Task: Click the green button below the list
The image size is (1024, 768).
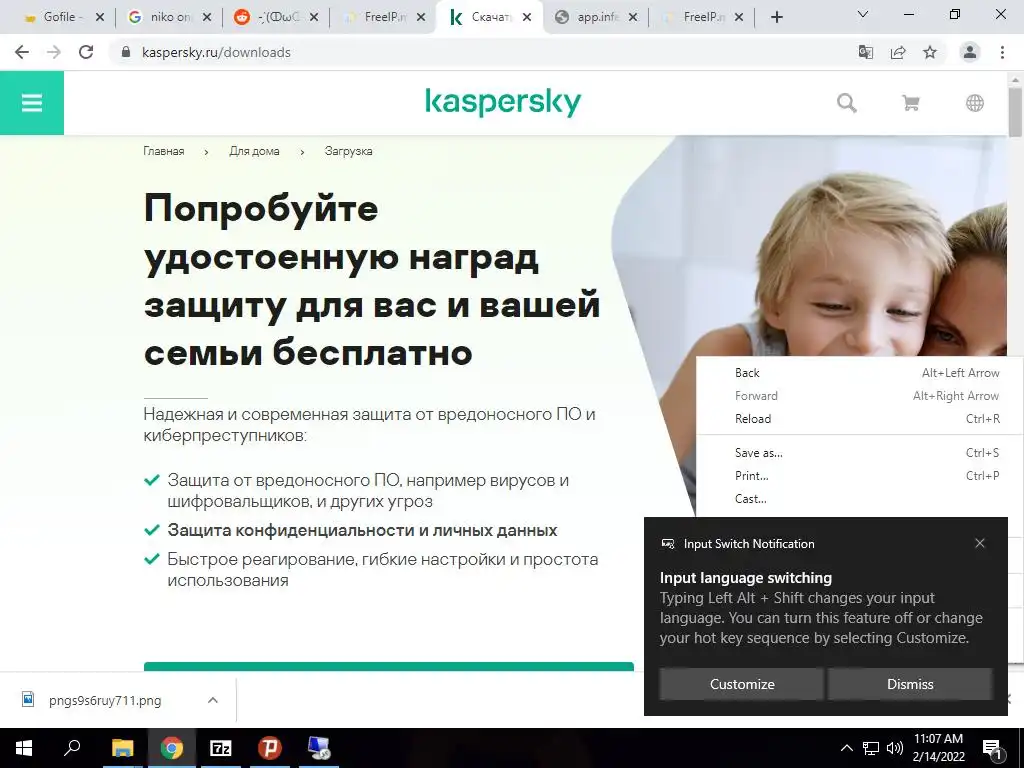Action: click(389, 666)
